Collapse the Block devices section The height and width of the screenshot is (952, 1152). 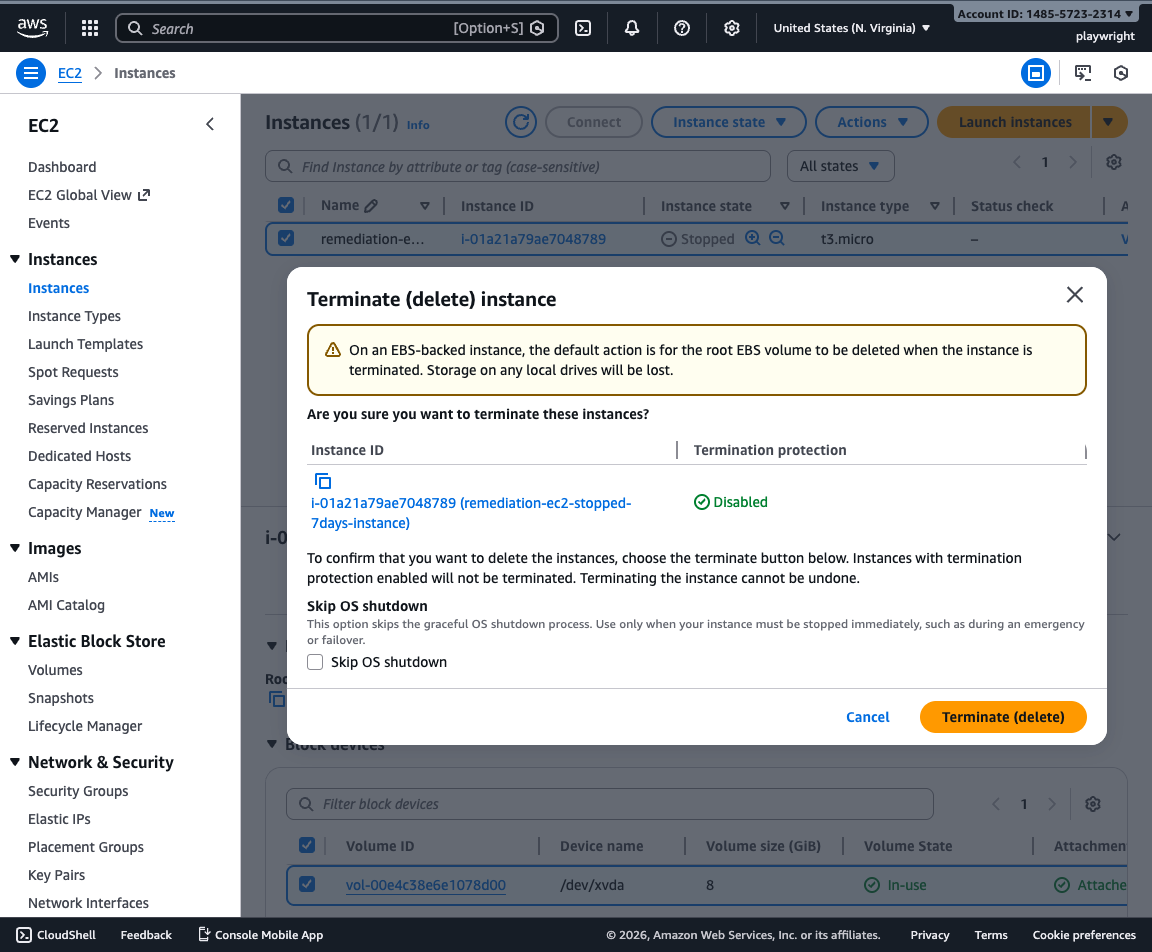point(271,744)
